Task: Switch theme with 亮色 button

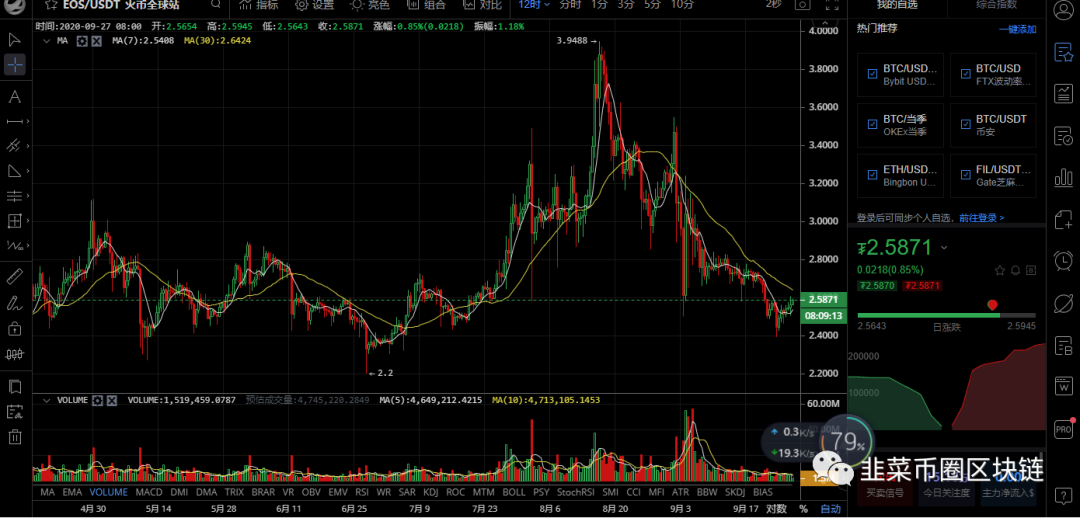Action: tap(370, 5)
